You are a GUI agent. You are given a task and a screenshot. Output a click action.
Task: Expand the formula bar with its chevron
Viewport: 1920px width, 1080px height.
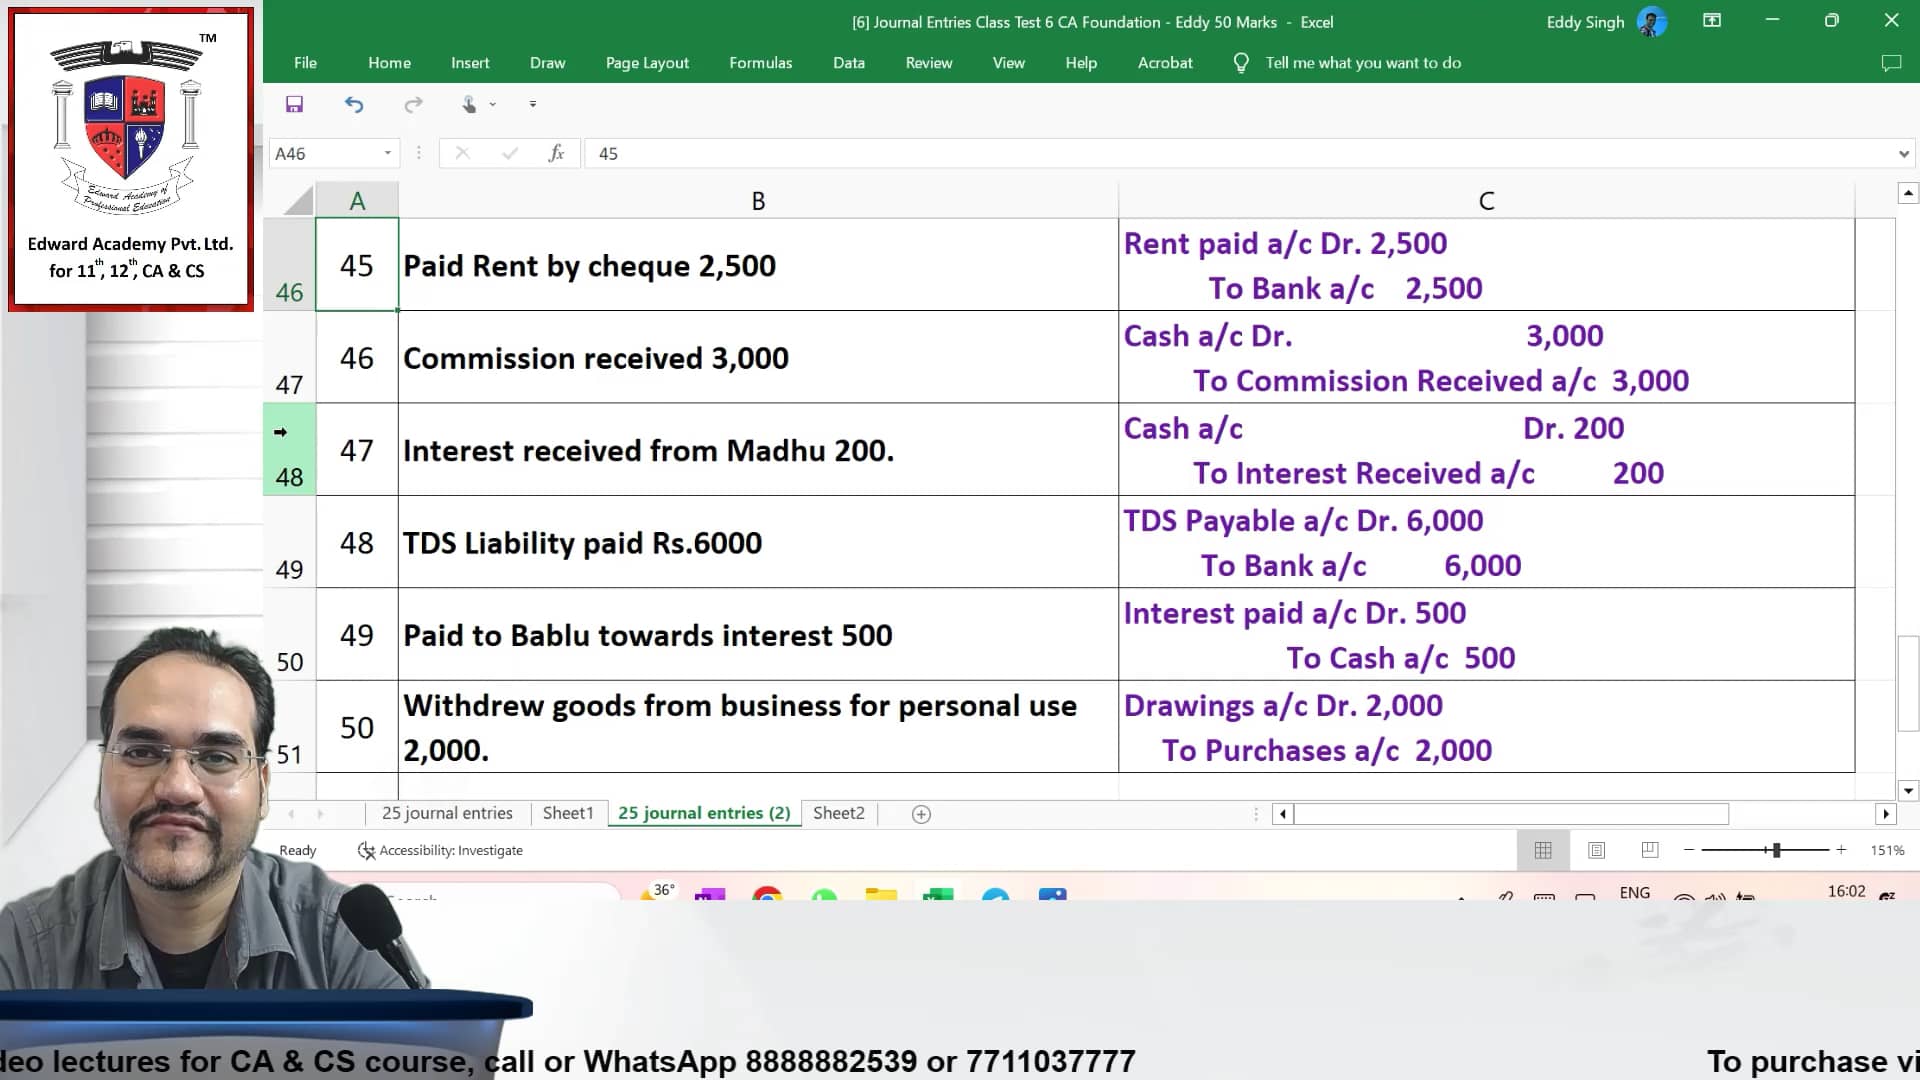tap(1903, 153)
